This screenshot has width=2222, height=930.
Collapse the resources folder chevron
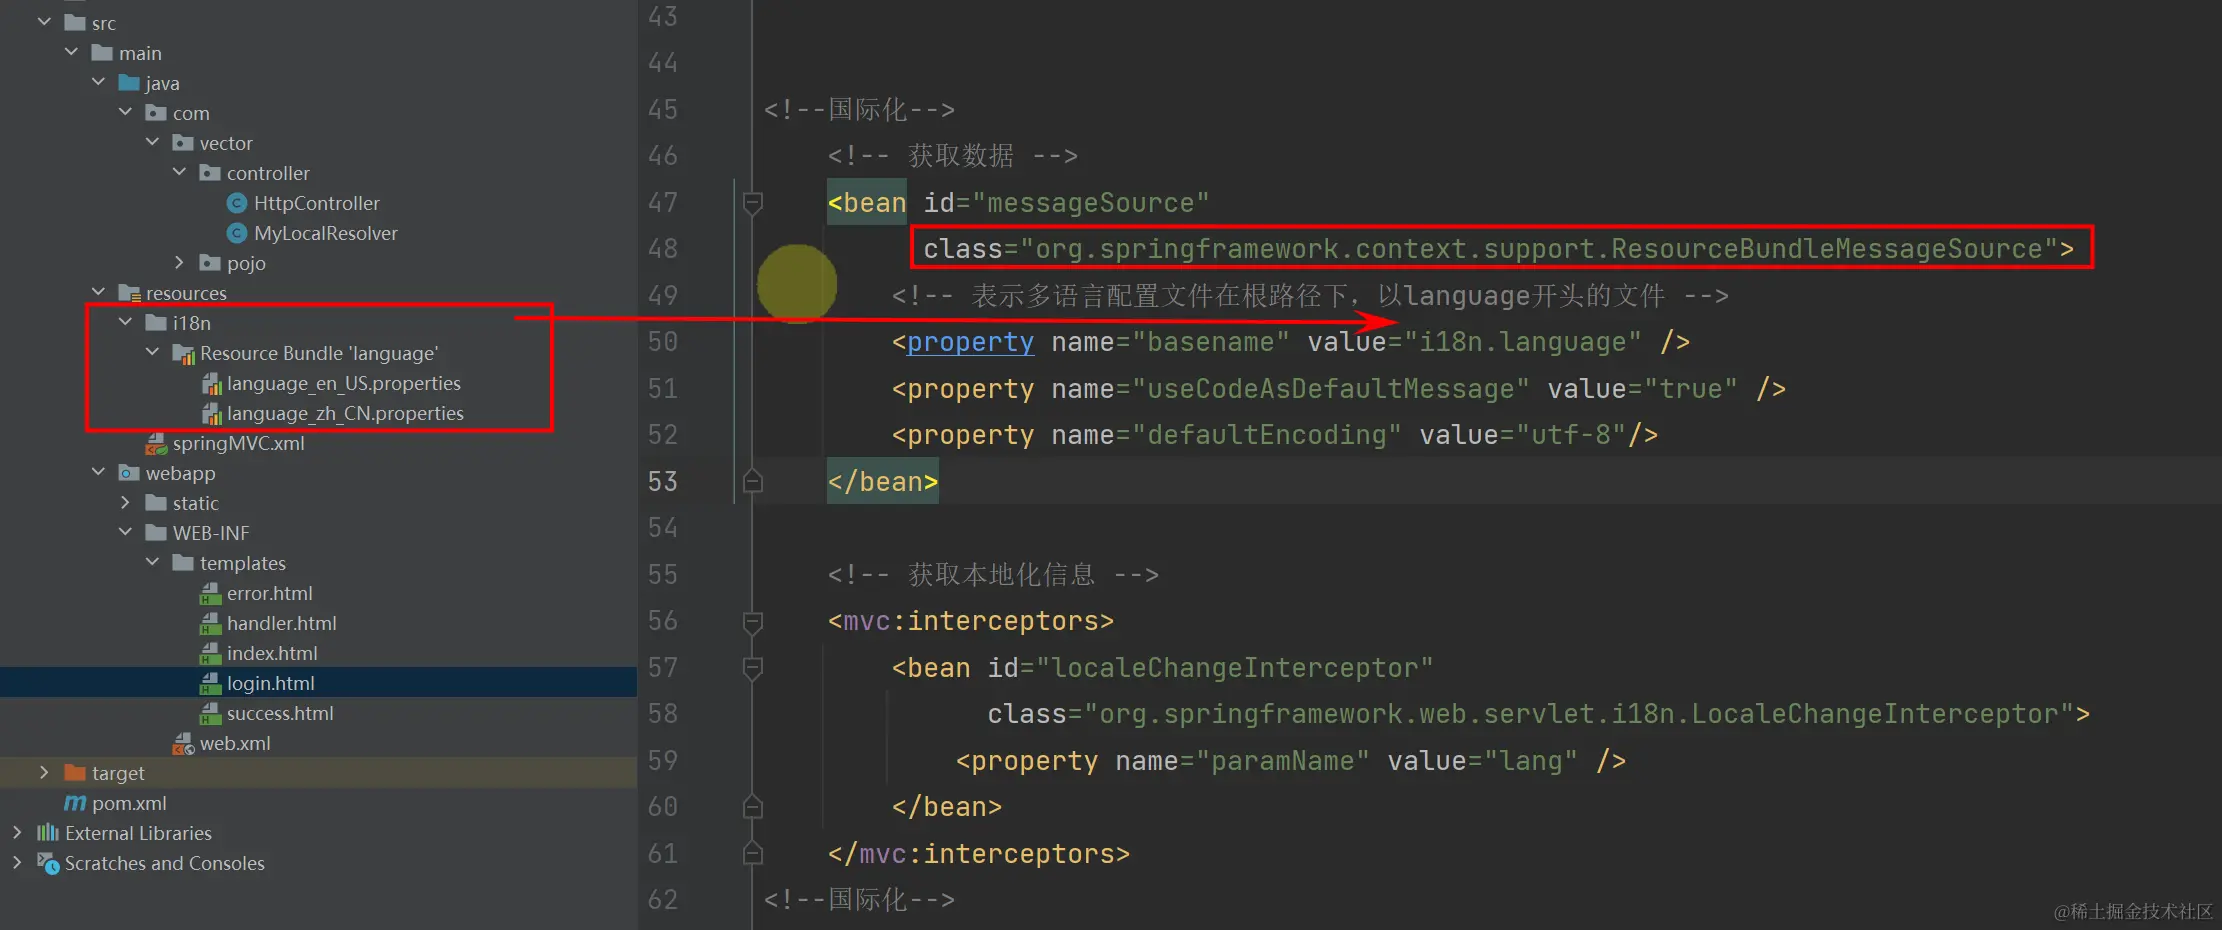click(98, 291)
